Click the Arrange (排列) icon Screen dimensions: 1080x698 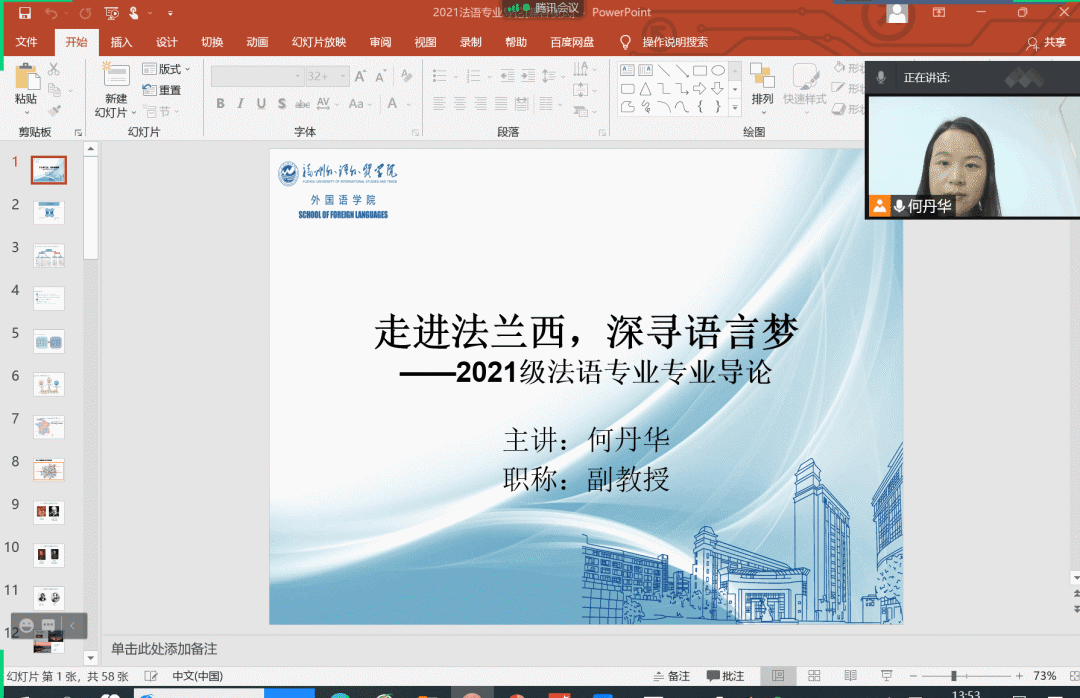(x=762, y=78)
